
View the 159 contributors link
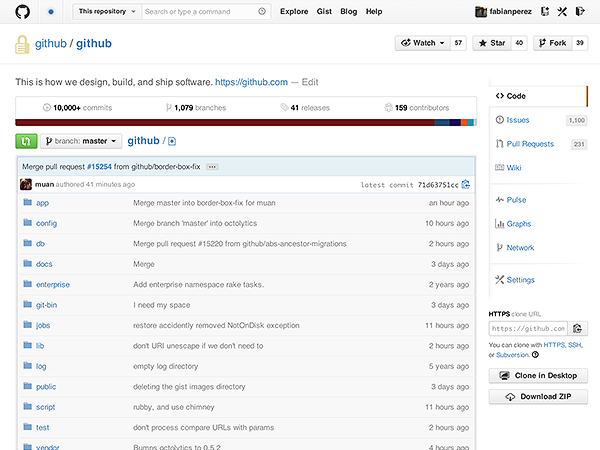click(416, 108)
